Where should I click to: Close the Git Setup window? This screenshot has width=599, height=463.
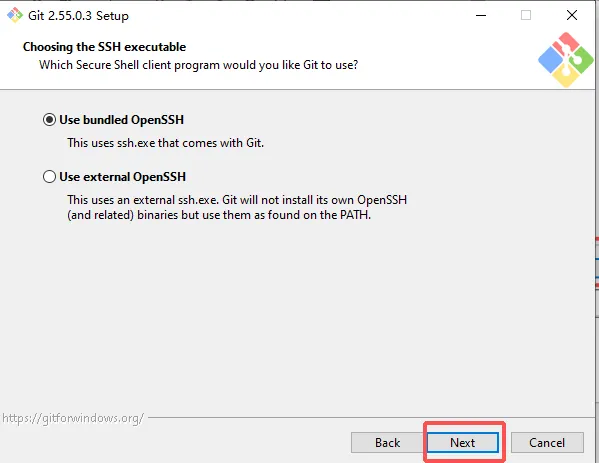[572, 15]
